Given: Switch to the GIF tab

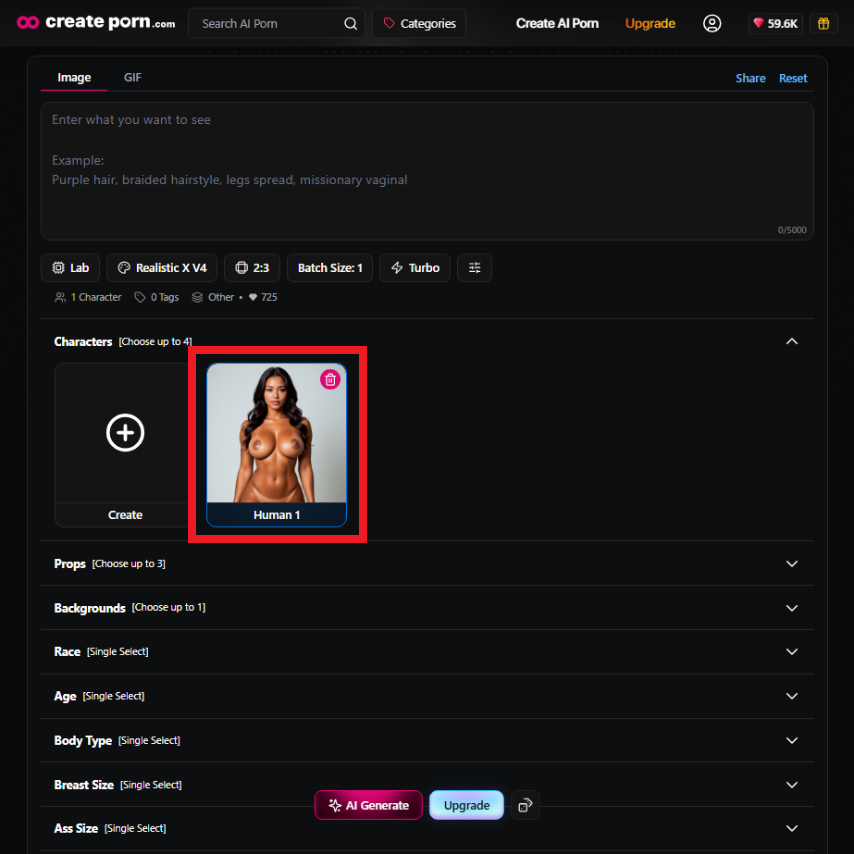Looking at the screenshot, I should (x=132, y=77).
